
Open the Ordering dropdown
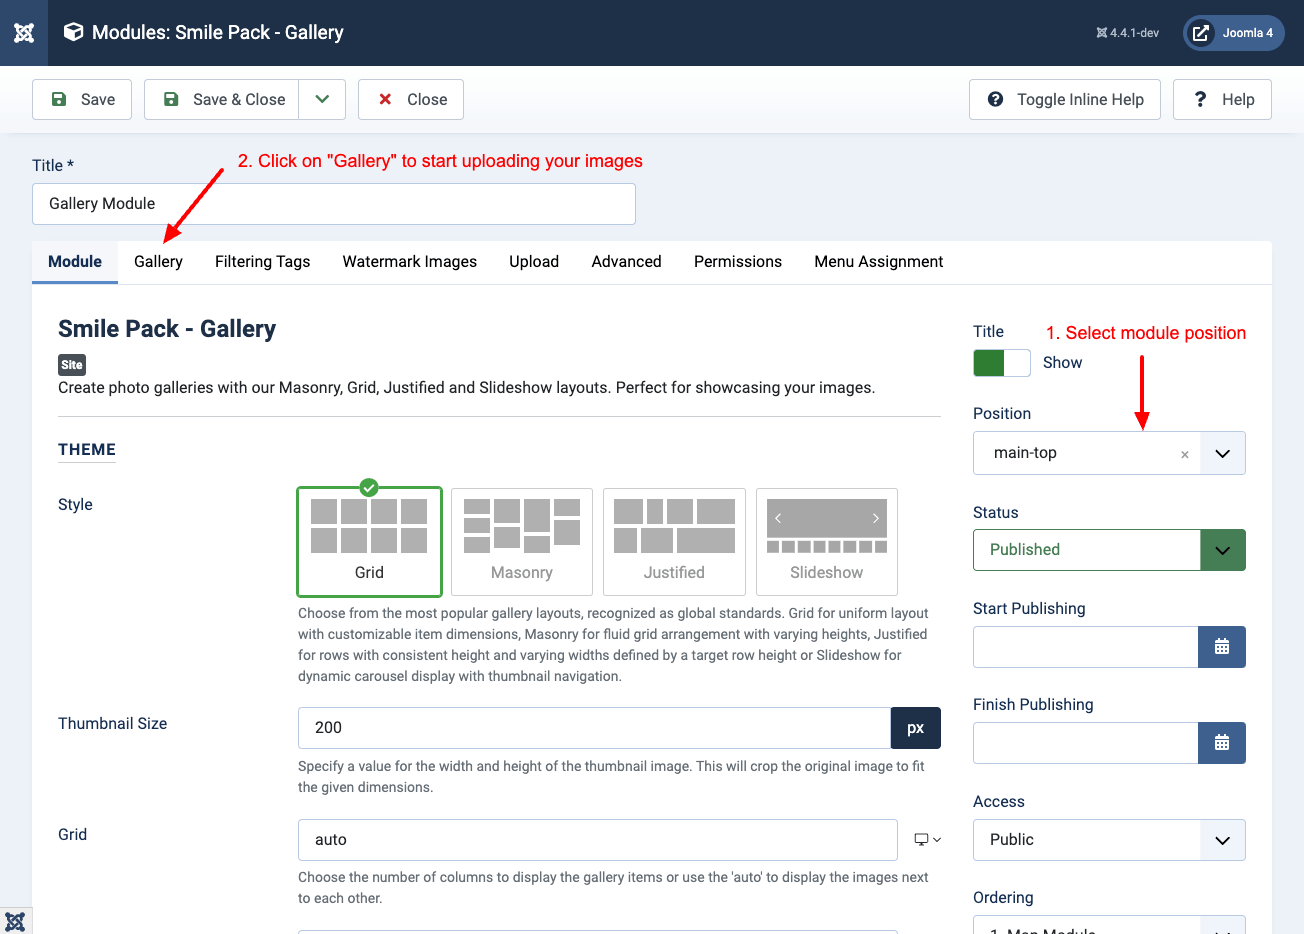tap(1109, 926)
